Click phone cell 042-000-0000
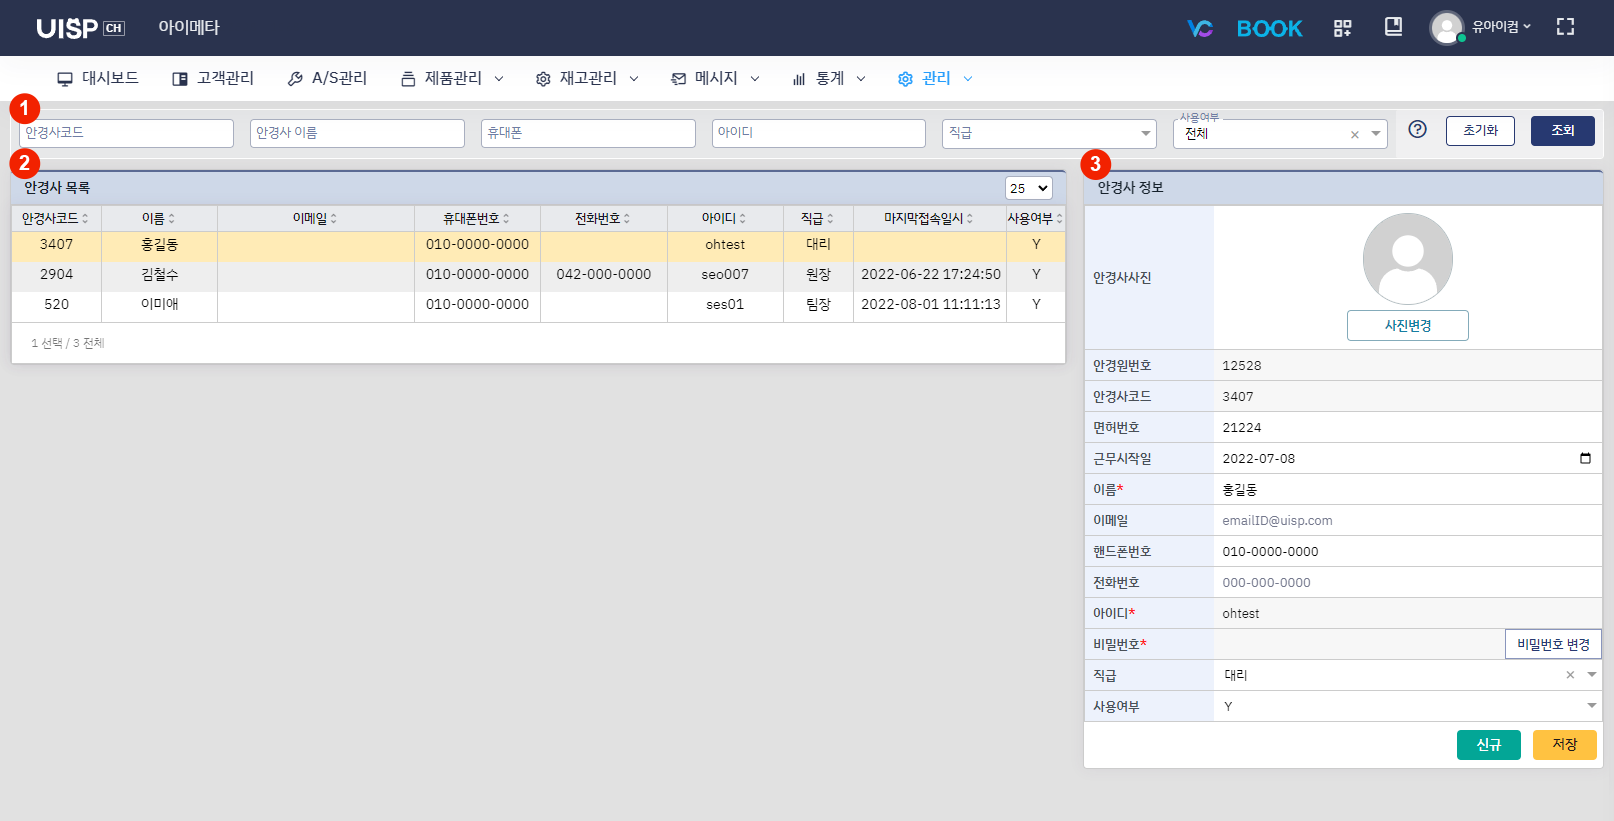The height and width of the screenshot is (821, 1614). [603, 275]
